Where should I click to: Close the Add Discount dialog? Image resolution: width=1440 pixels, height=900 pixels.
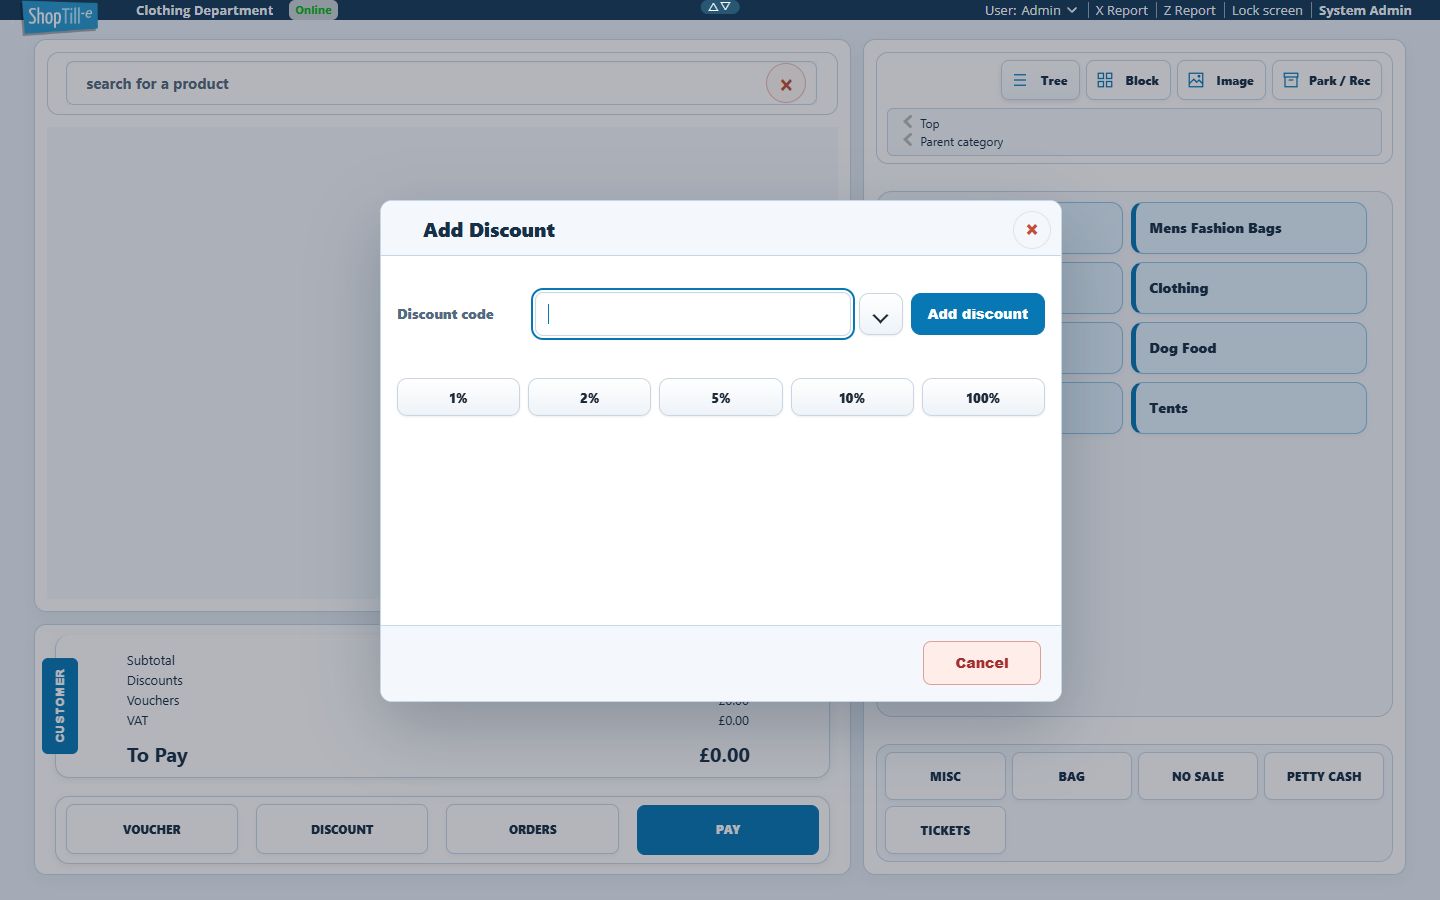pos(1031,230)
